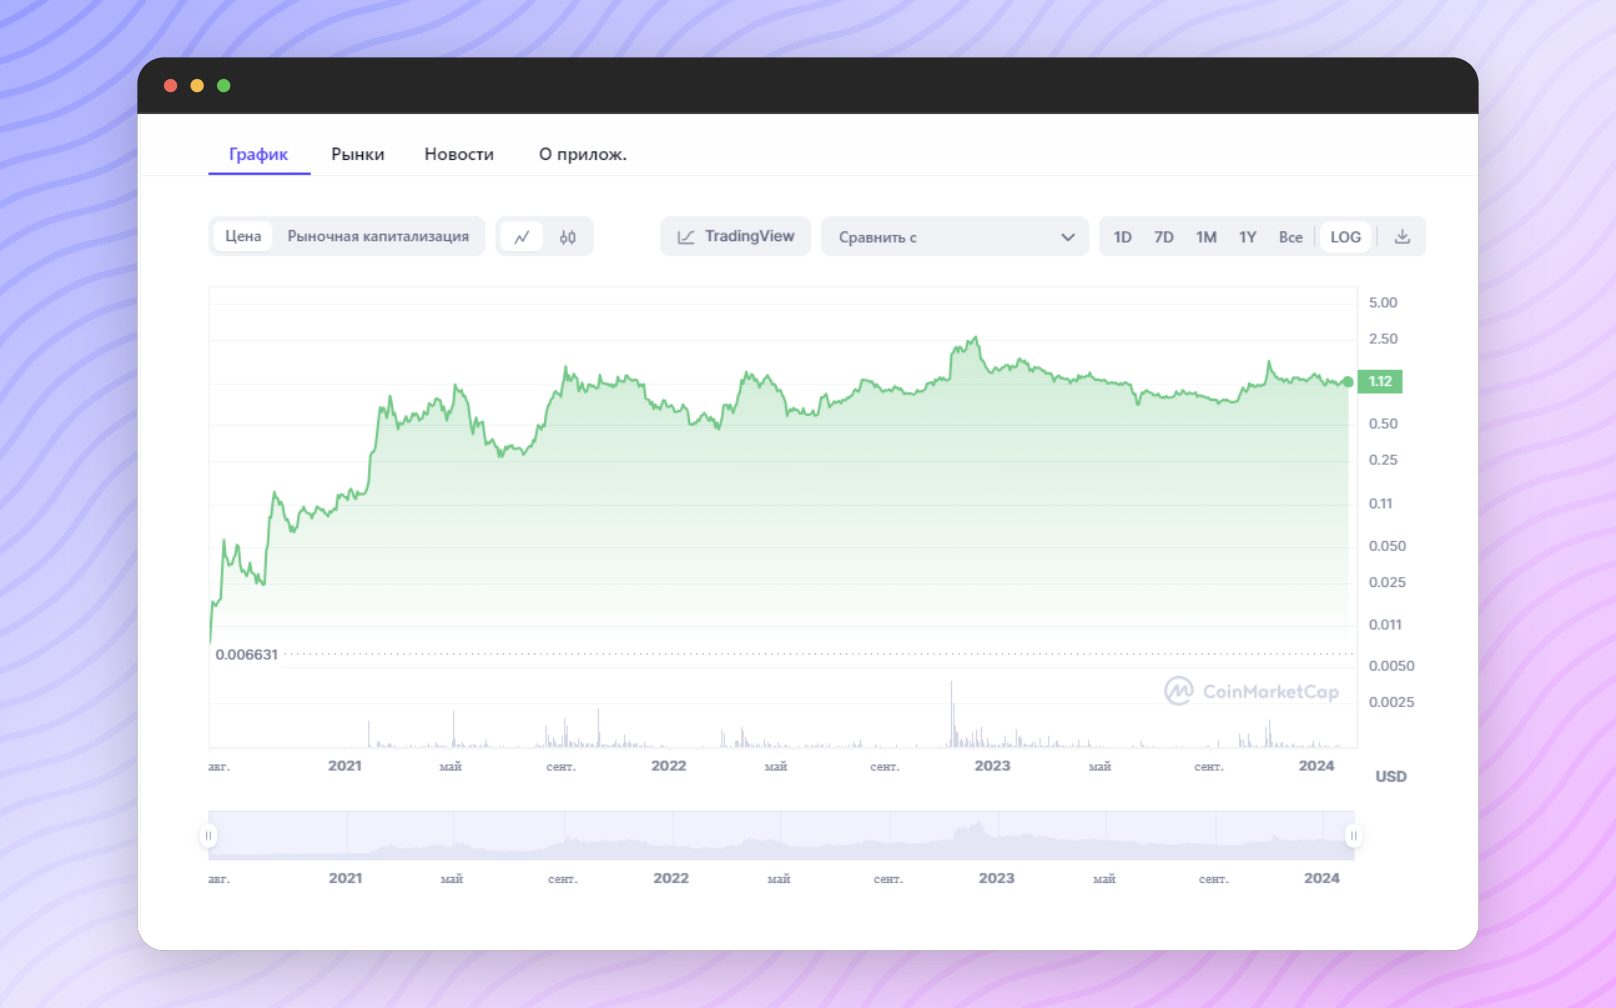Viewport: 1616px width, 1008px height.
Task: Grab the left range slider handle
Action: (208, 835)
